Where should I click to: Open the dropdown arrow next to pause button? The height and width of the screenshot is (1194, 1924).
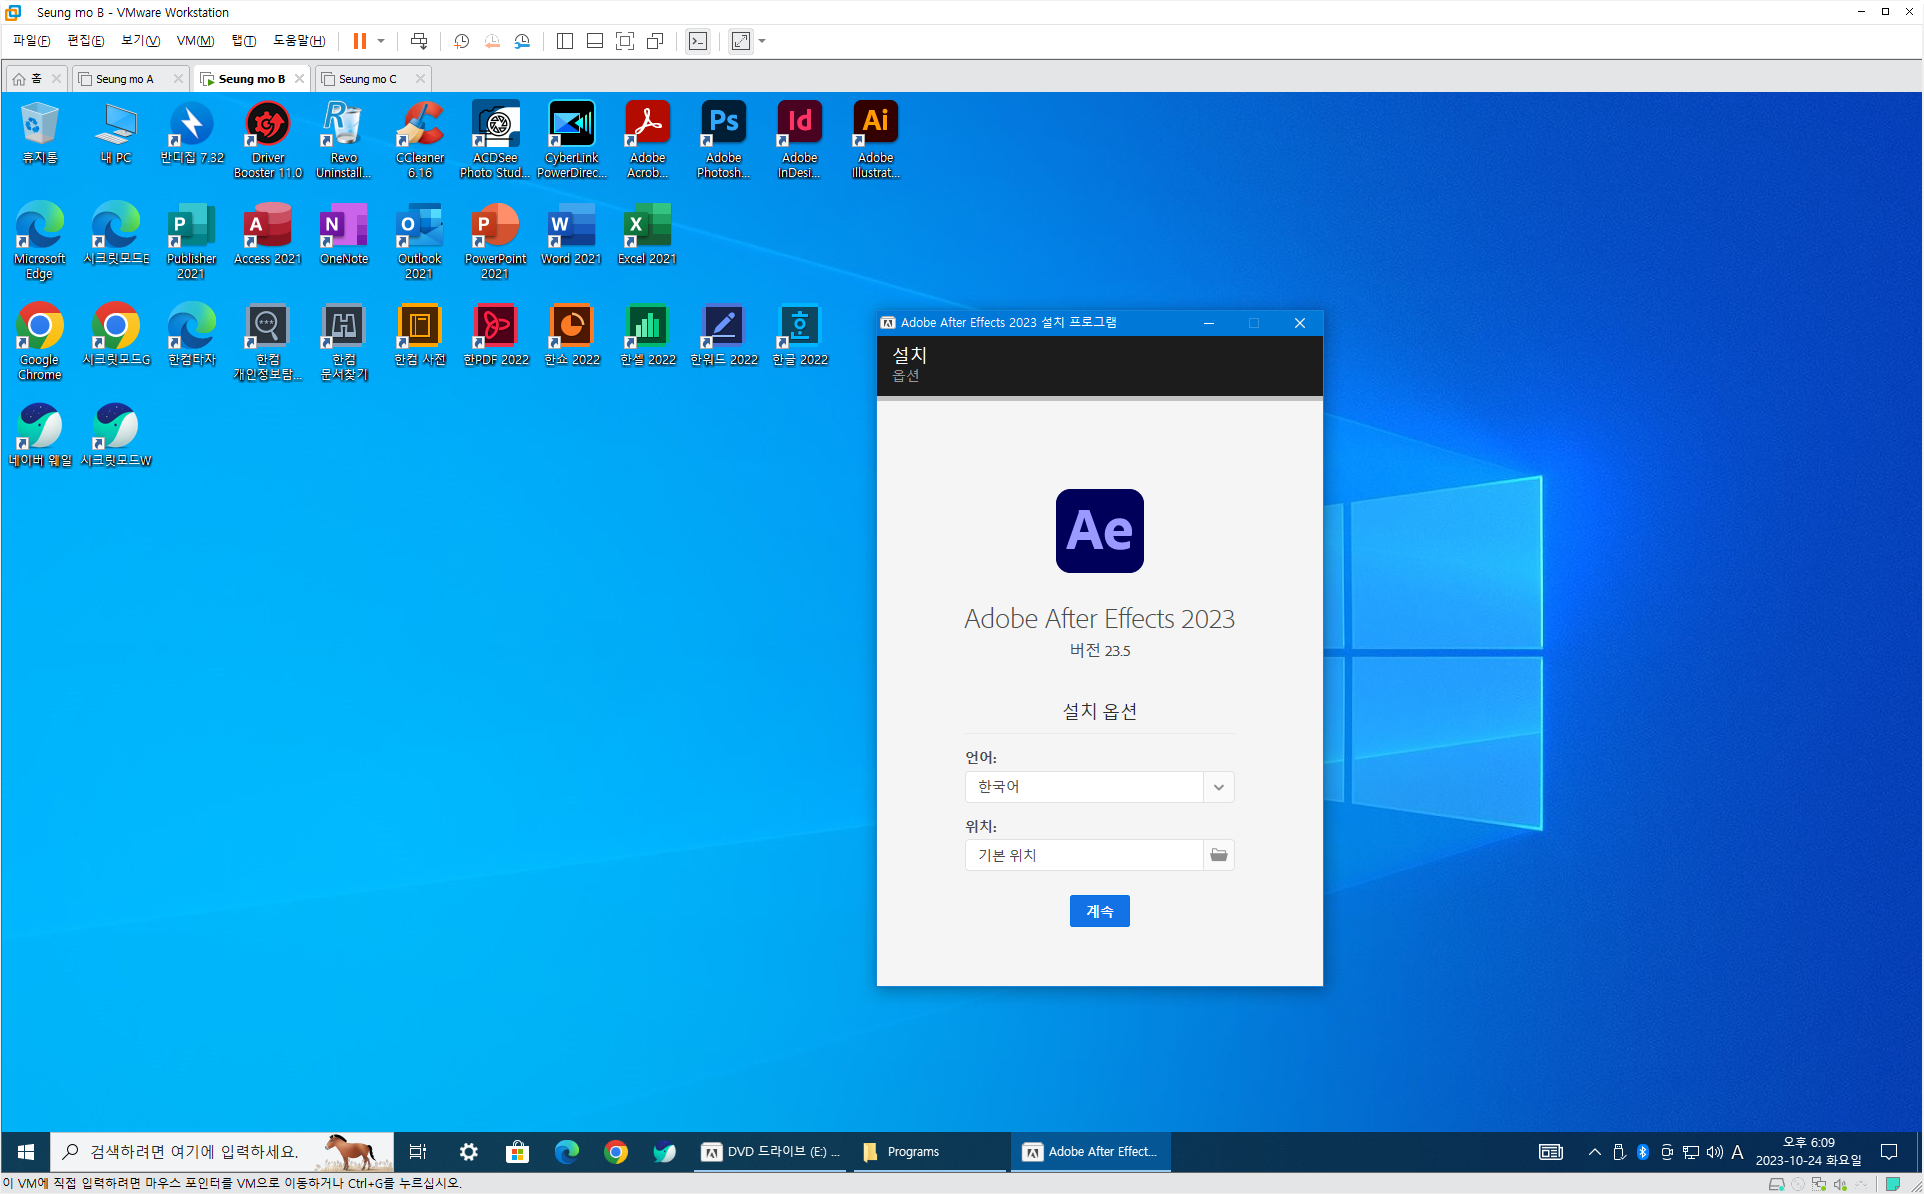click(381, 41)
